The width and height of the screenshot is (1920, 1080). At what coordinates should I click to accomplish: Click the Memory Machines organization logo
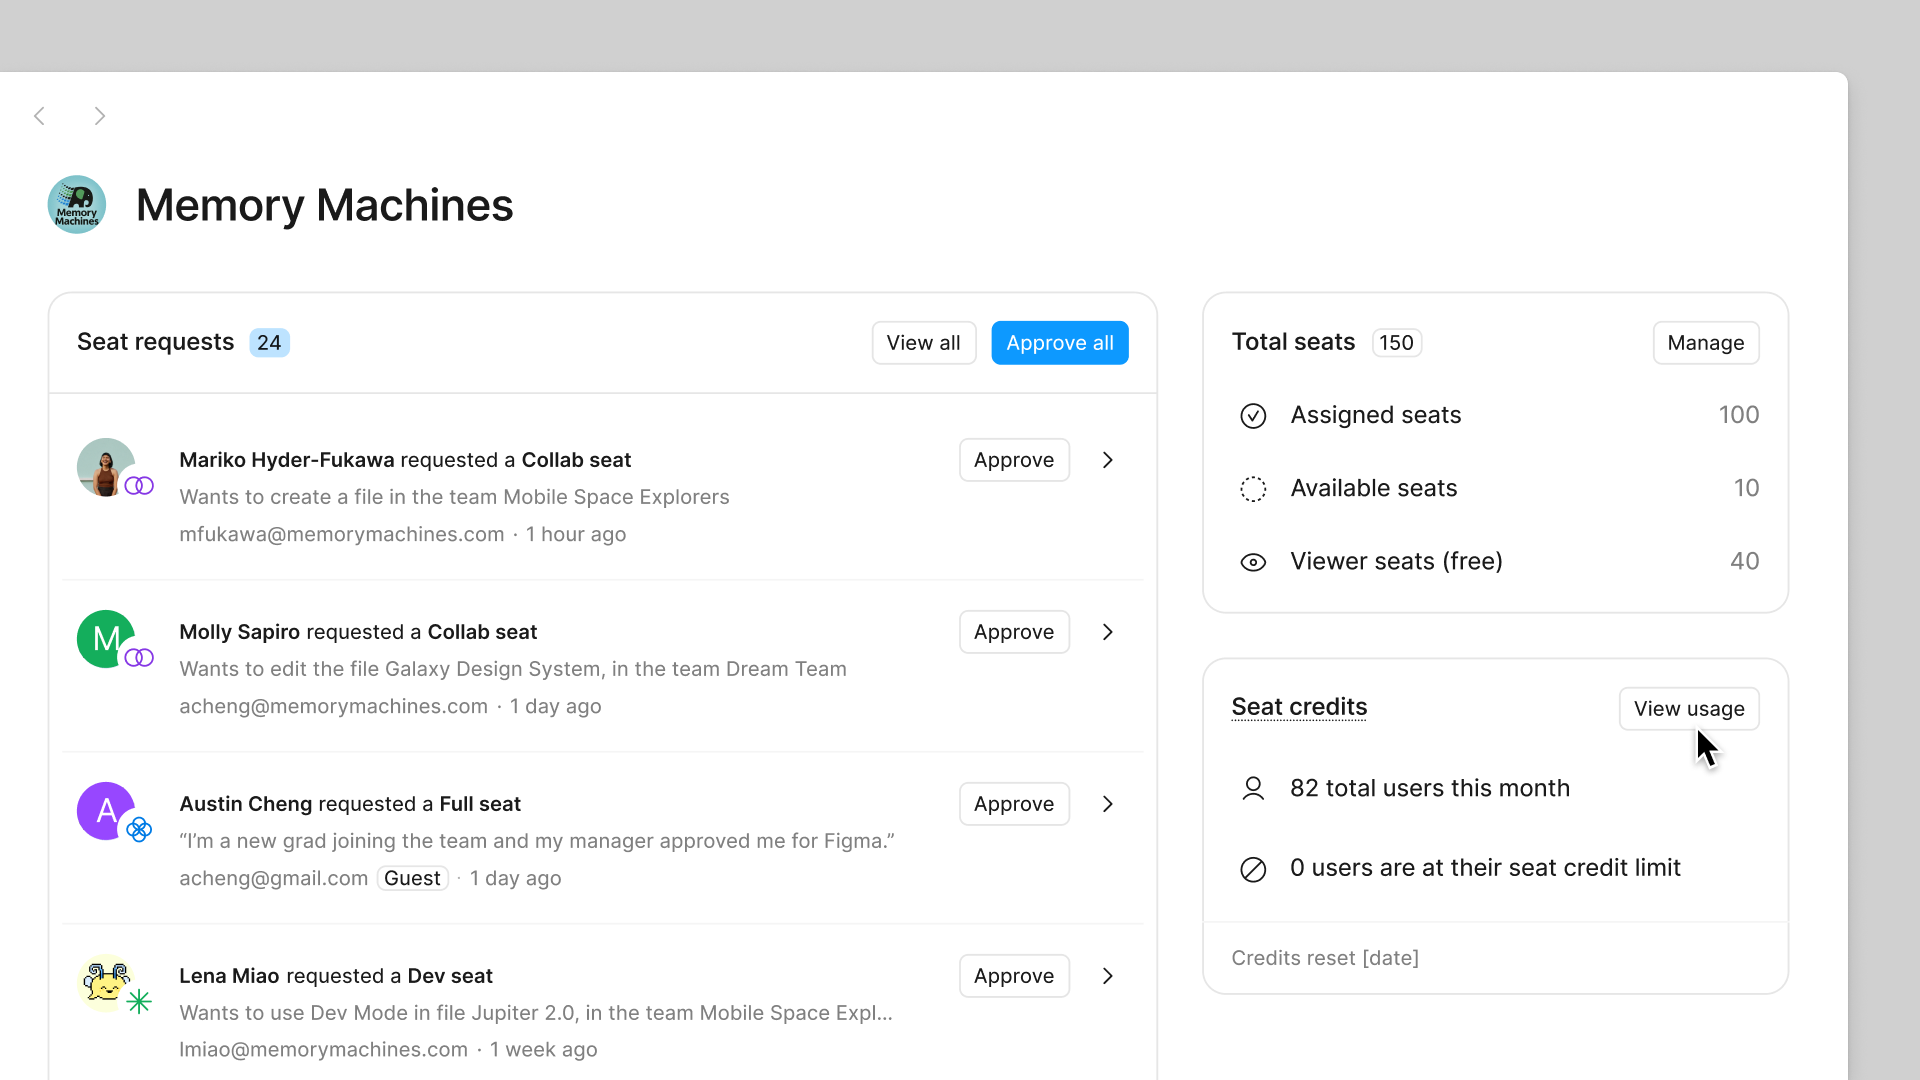(x=76, y=204)
